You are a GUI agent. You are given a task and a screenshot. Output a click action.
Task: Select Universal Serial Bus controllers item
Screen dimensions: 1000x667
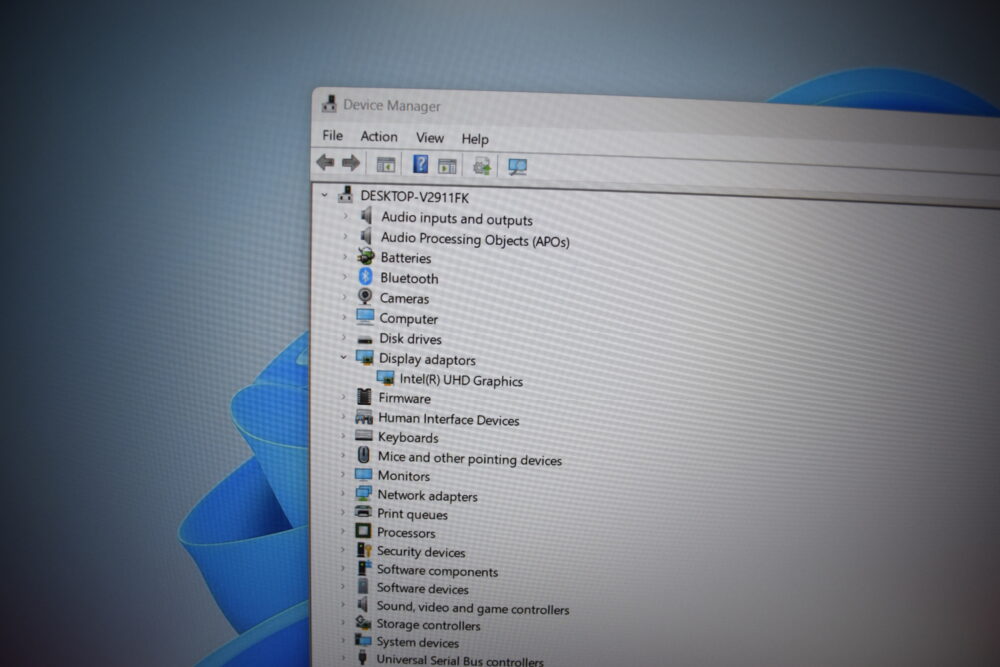click(460, 661)
